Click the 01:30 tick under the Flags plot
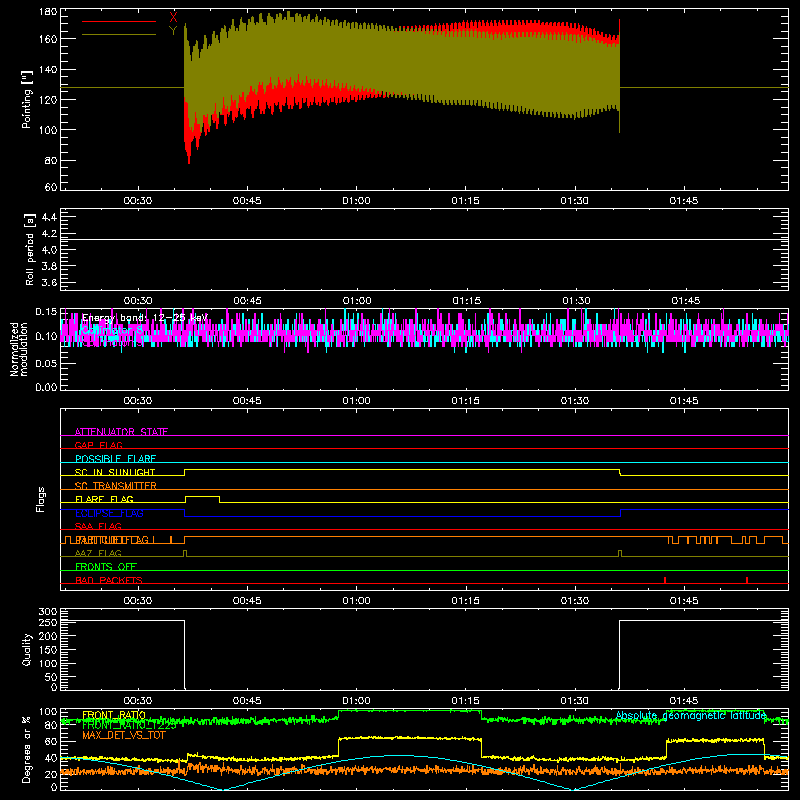800x800 pixels. pyautogui.click(x=575, y=601)
